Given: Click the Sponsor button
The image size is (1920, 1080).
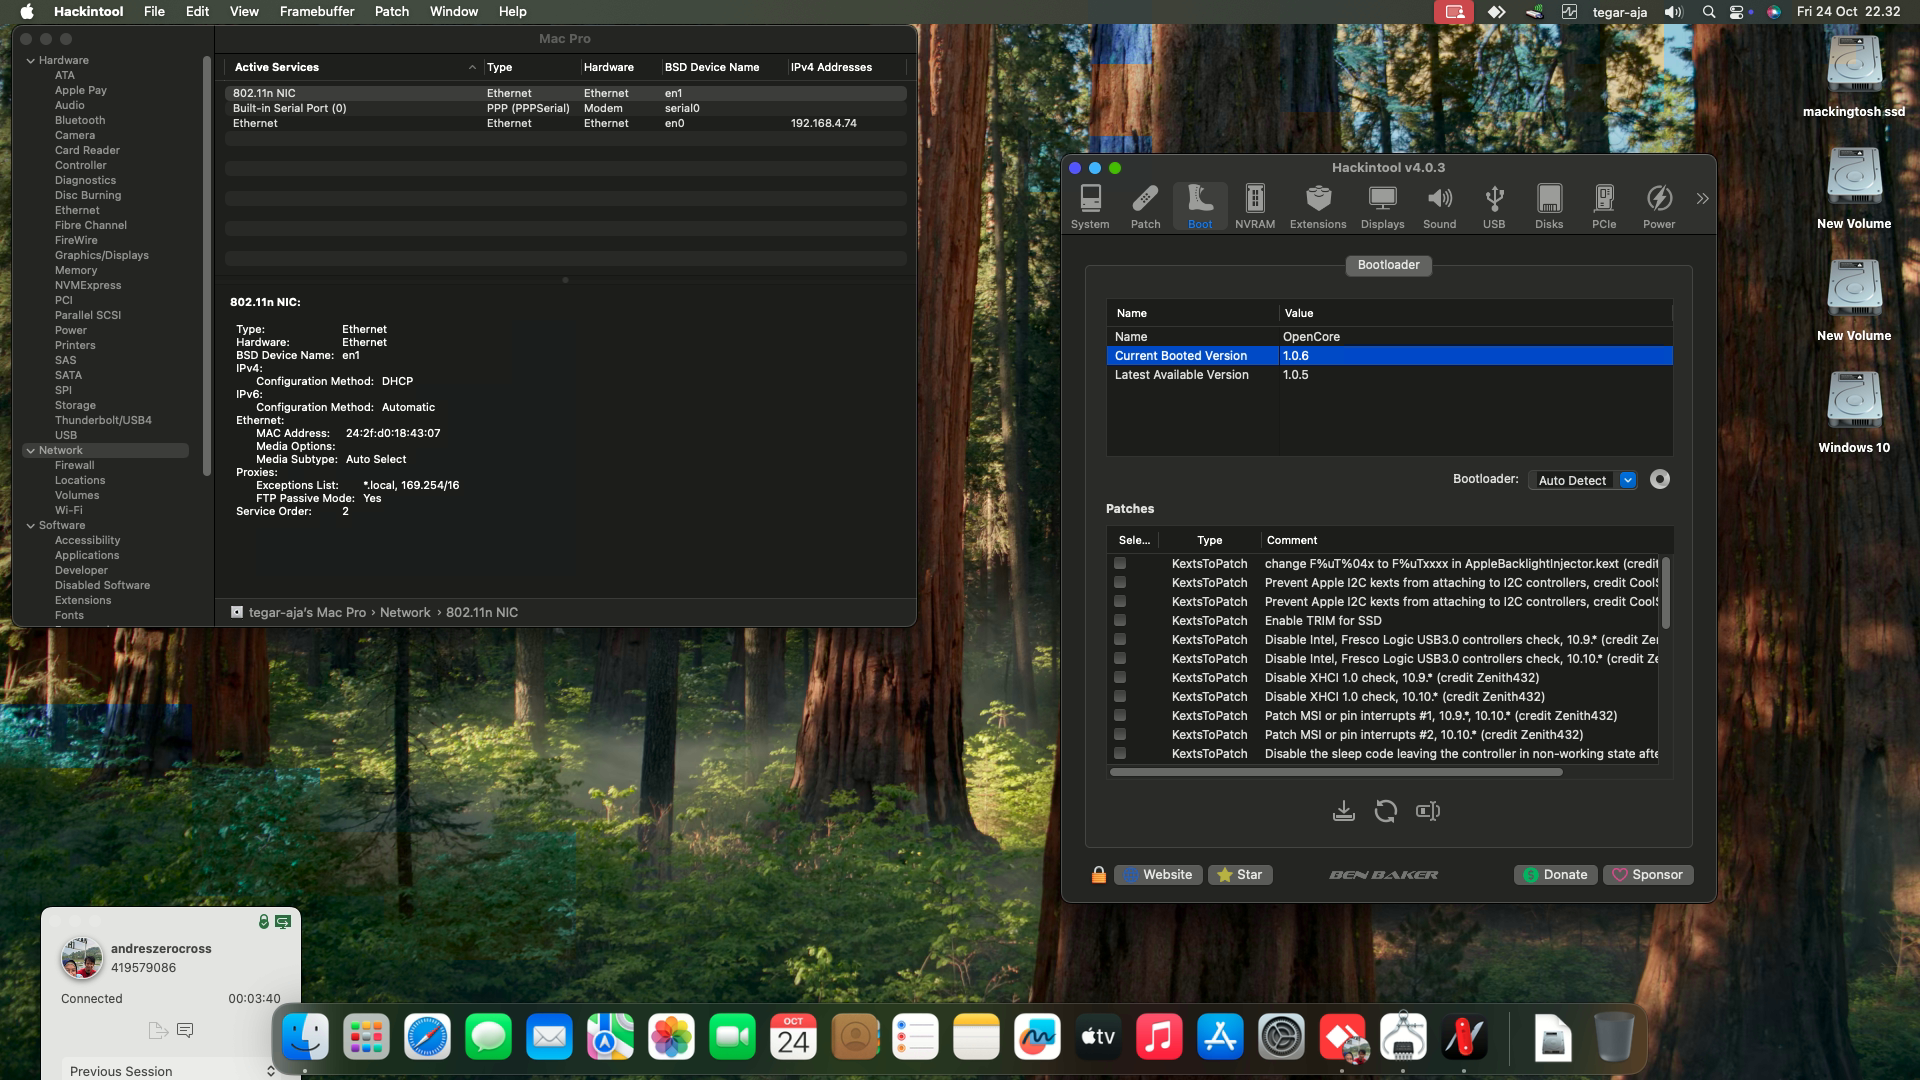Looking at the screenshot, I should (1647, 875).
